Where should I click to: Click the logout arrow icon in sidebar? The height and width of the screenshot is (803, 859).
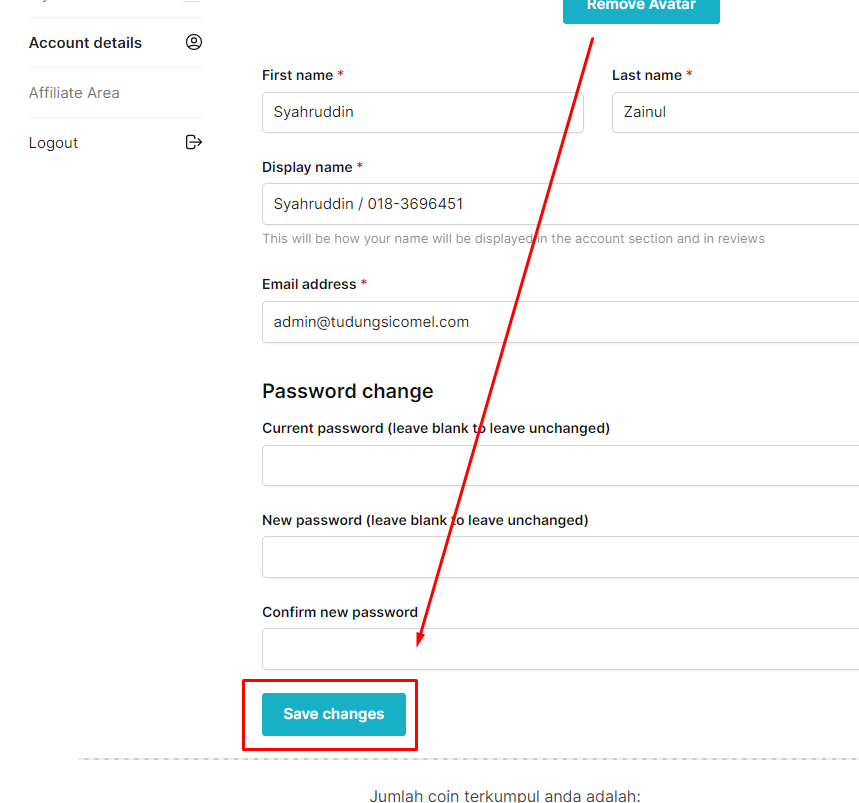click(x=194, y=142)
